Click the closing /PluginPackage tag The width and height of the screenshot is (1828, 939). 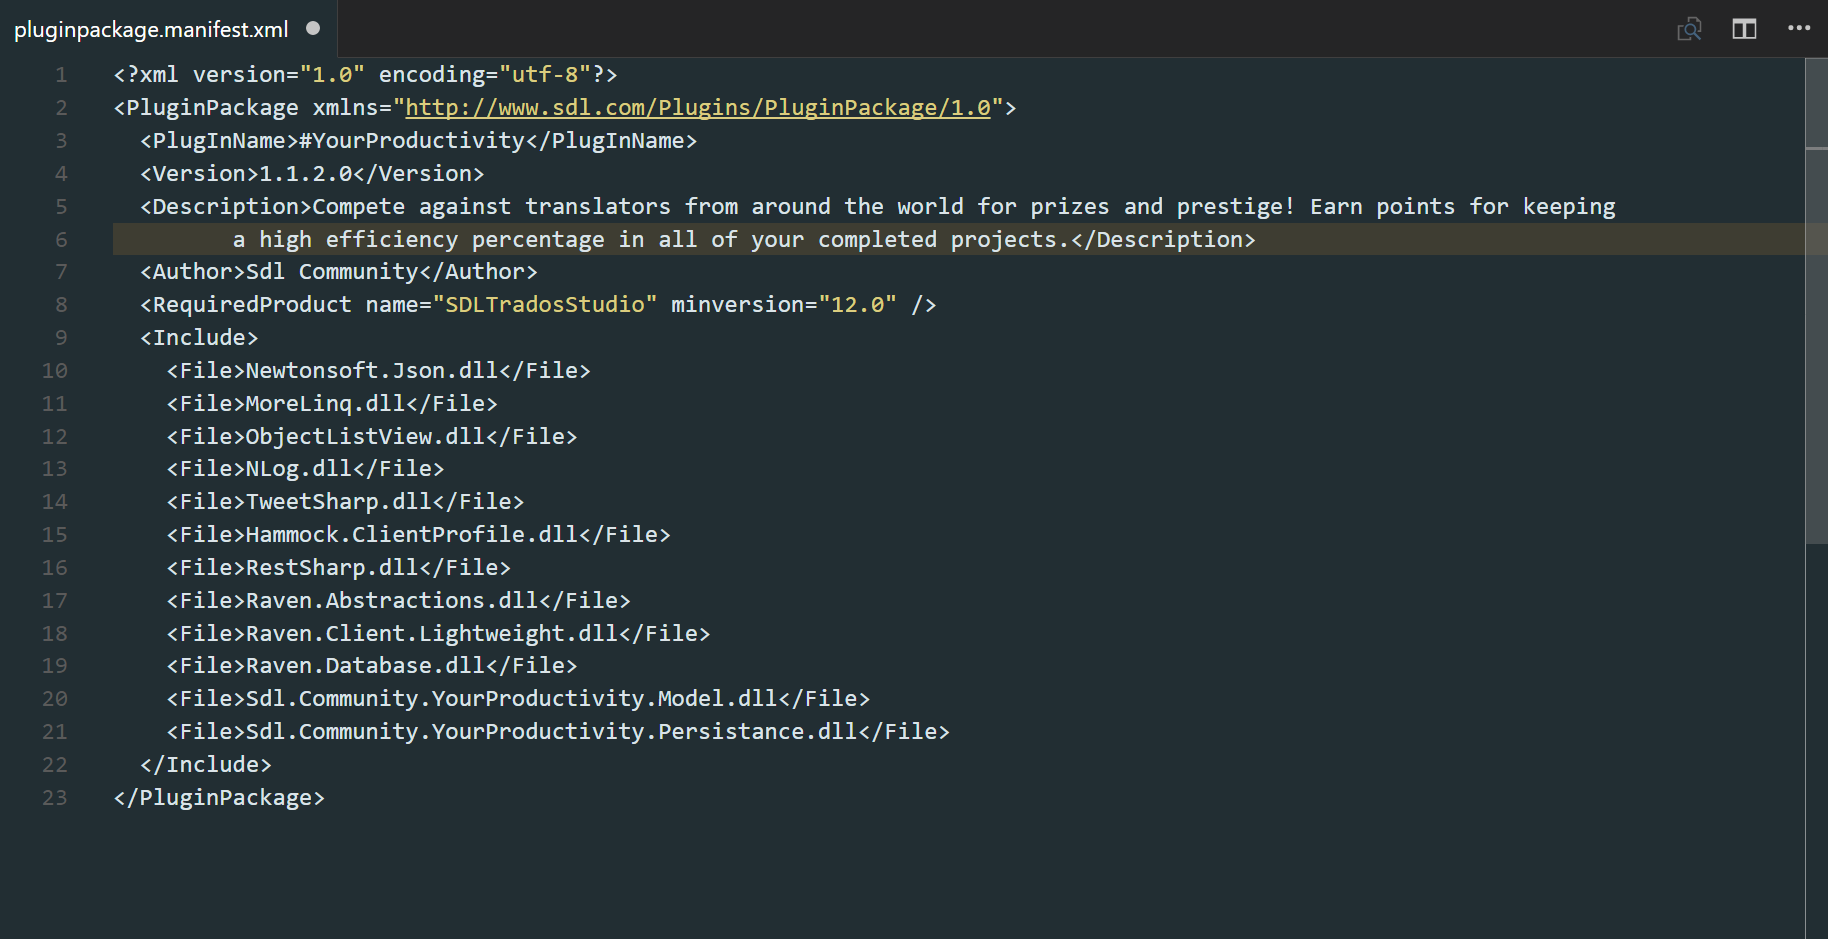[x=219, y=798]
